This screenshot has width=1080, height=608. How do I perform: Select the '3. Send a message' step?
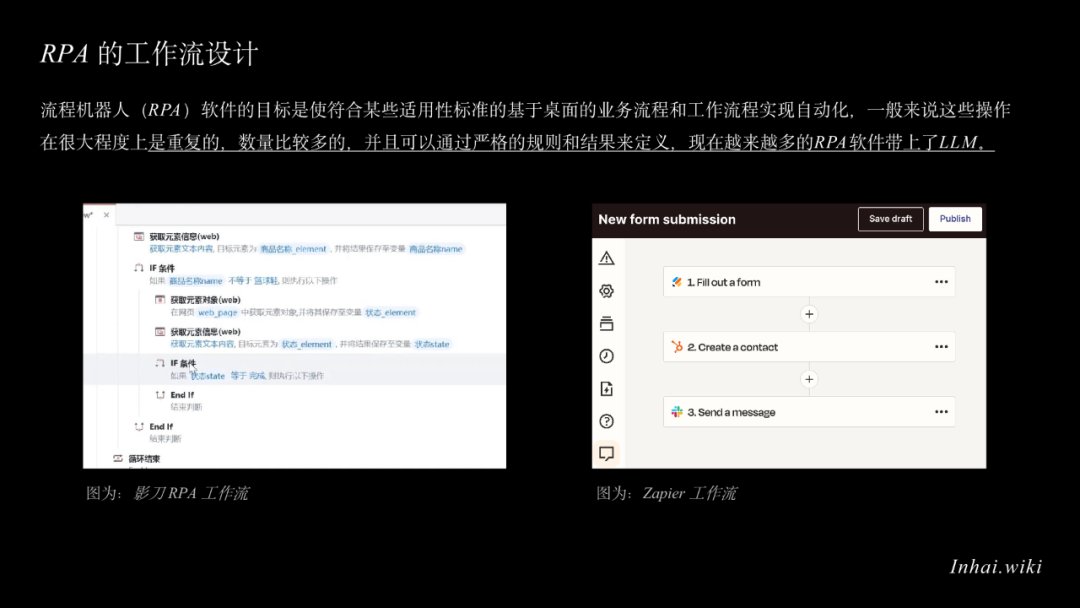tap(809, 412)
